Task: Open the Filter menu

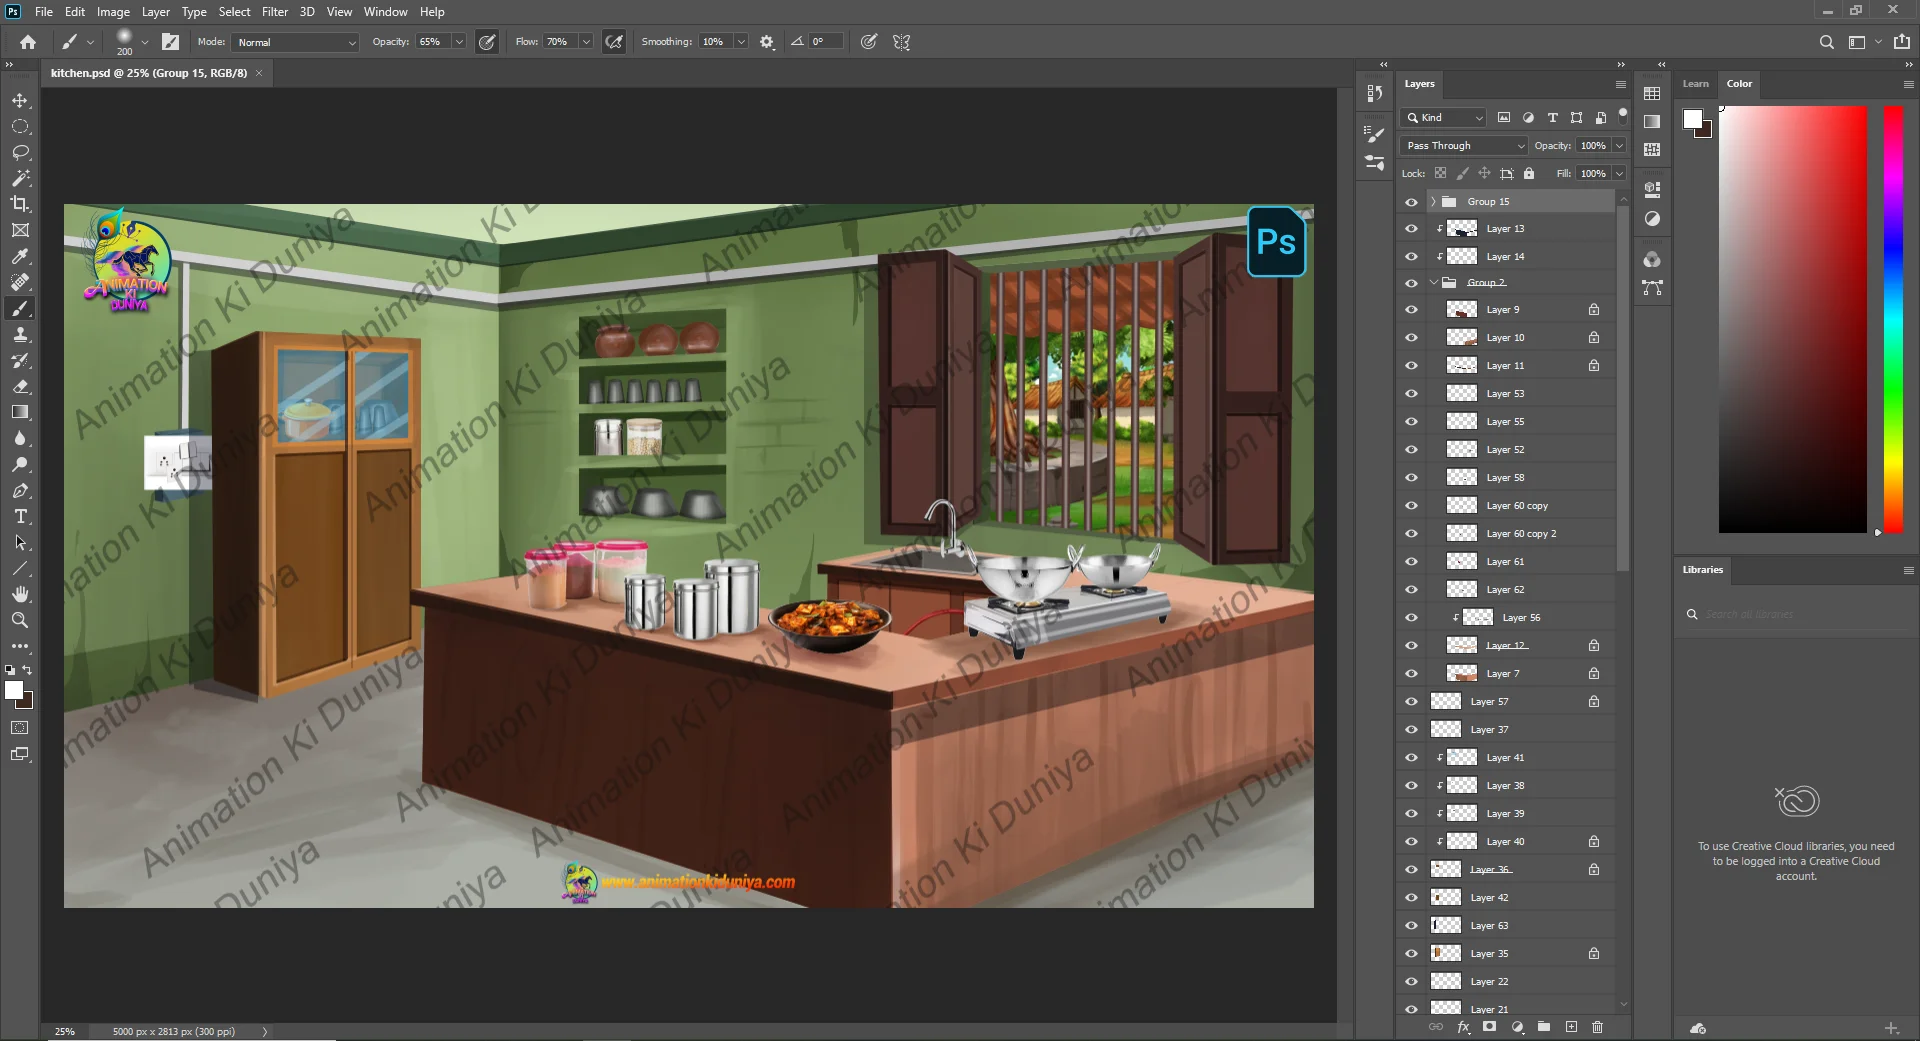Action: (x=274, y=12)
